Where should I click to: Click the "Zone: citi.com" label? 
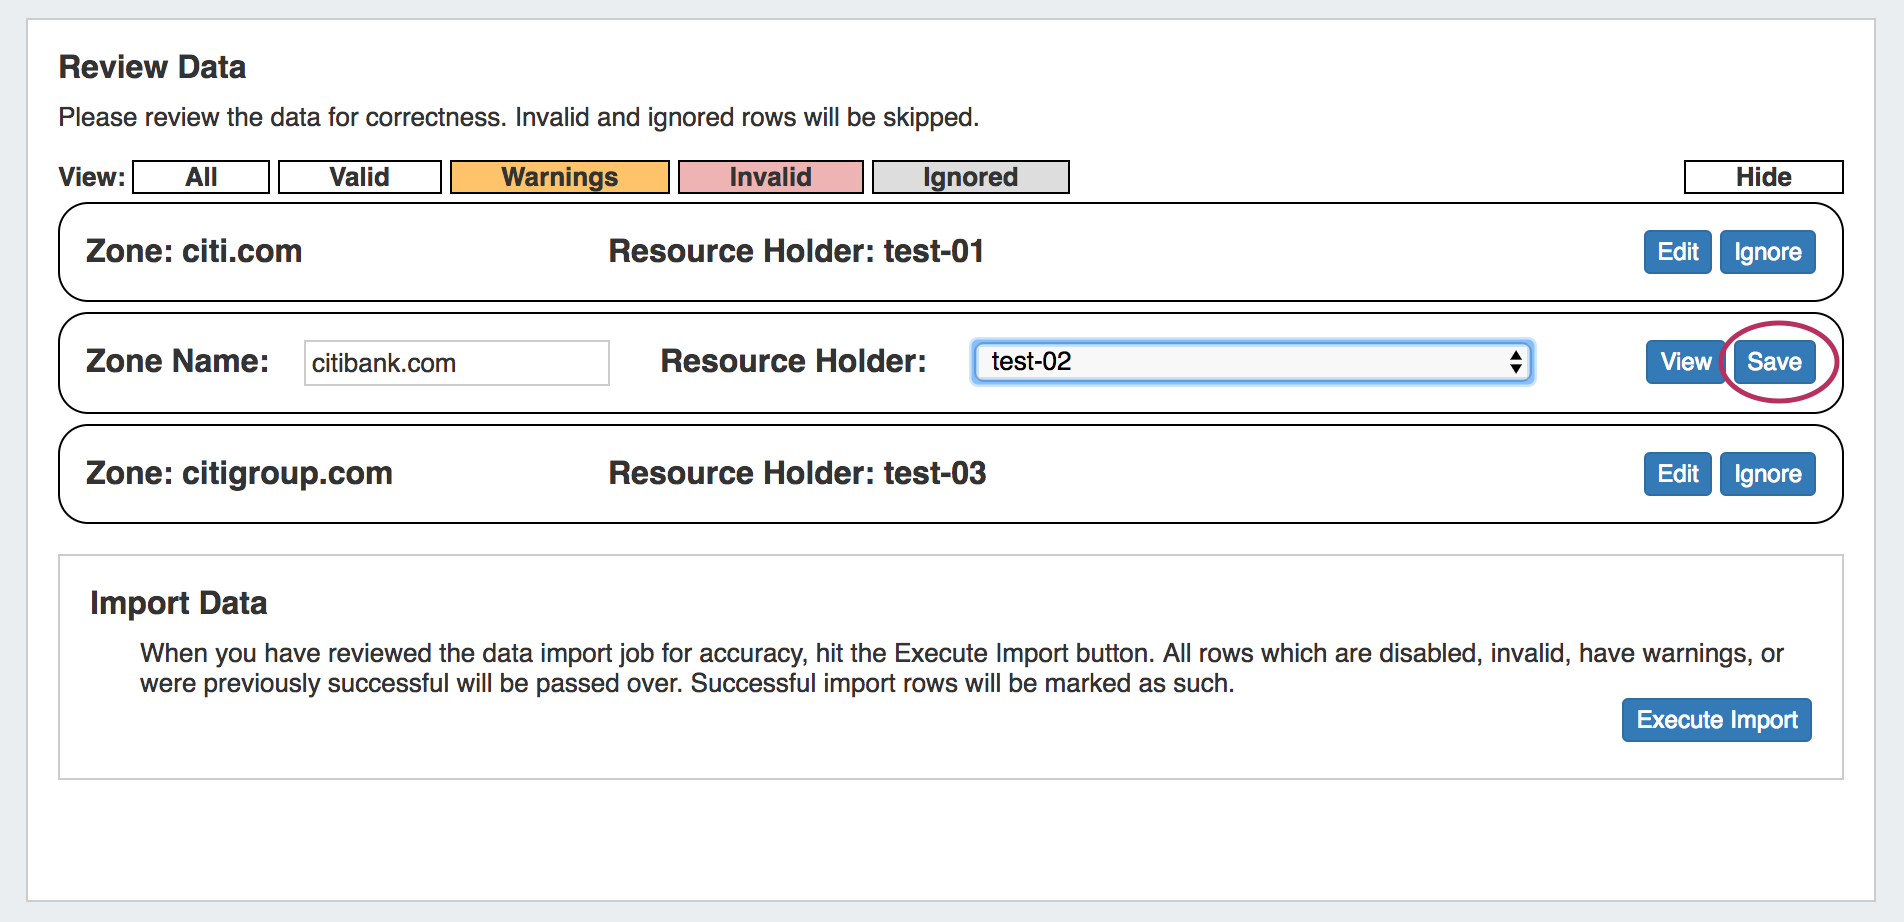(194, 251)
